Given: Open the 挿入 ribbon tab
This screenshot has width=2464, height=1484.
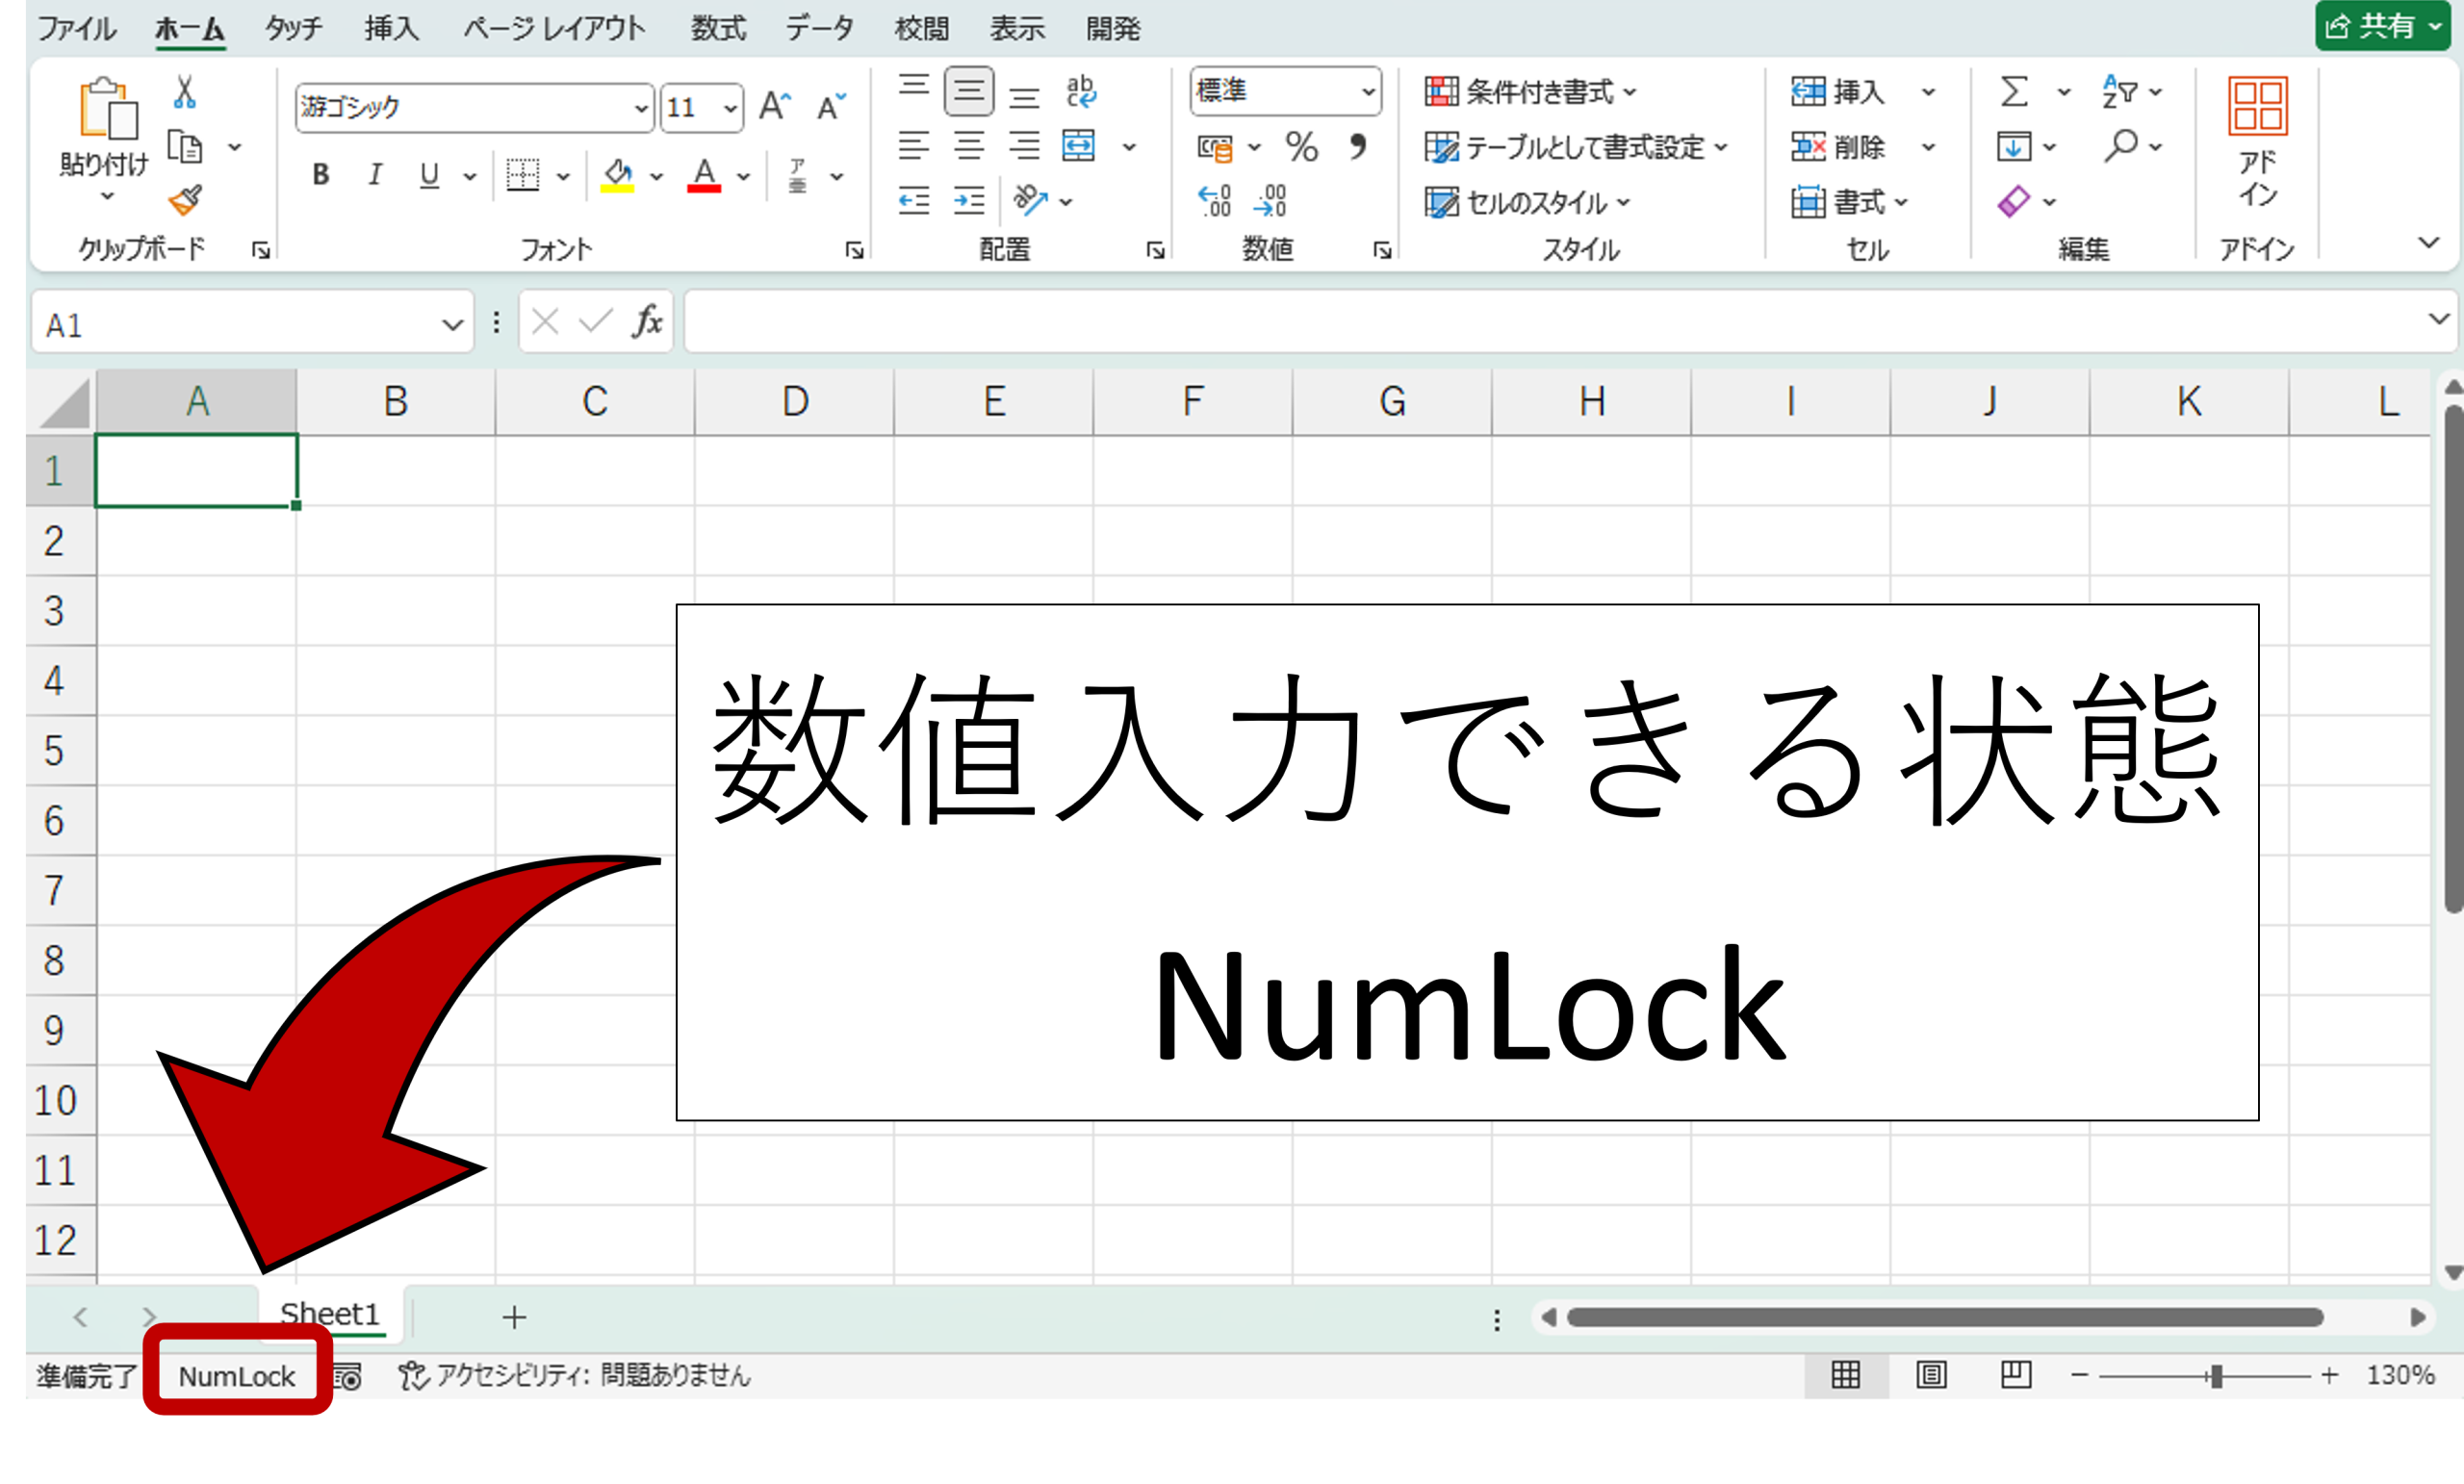Looking at the screenshot, I should click(391, 28).
